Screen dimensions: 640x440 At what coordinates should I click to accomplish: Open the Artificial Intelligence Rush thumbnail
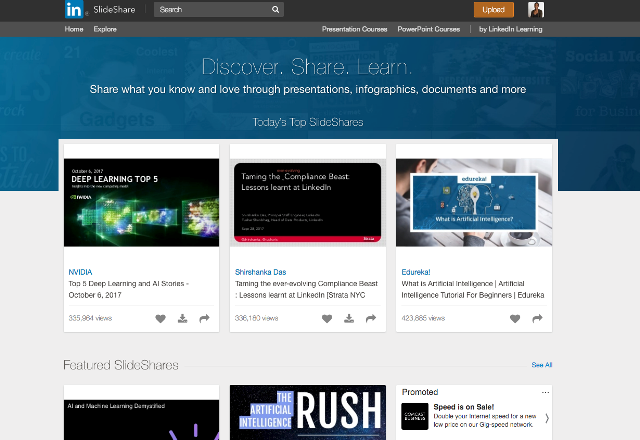coord(308,412)
